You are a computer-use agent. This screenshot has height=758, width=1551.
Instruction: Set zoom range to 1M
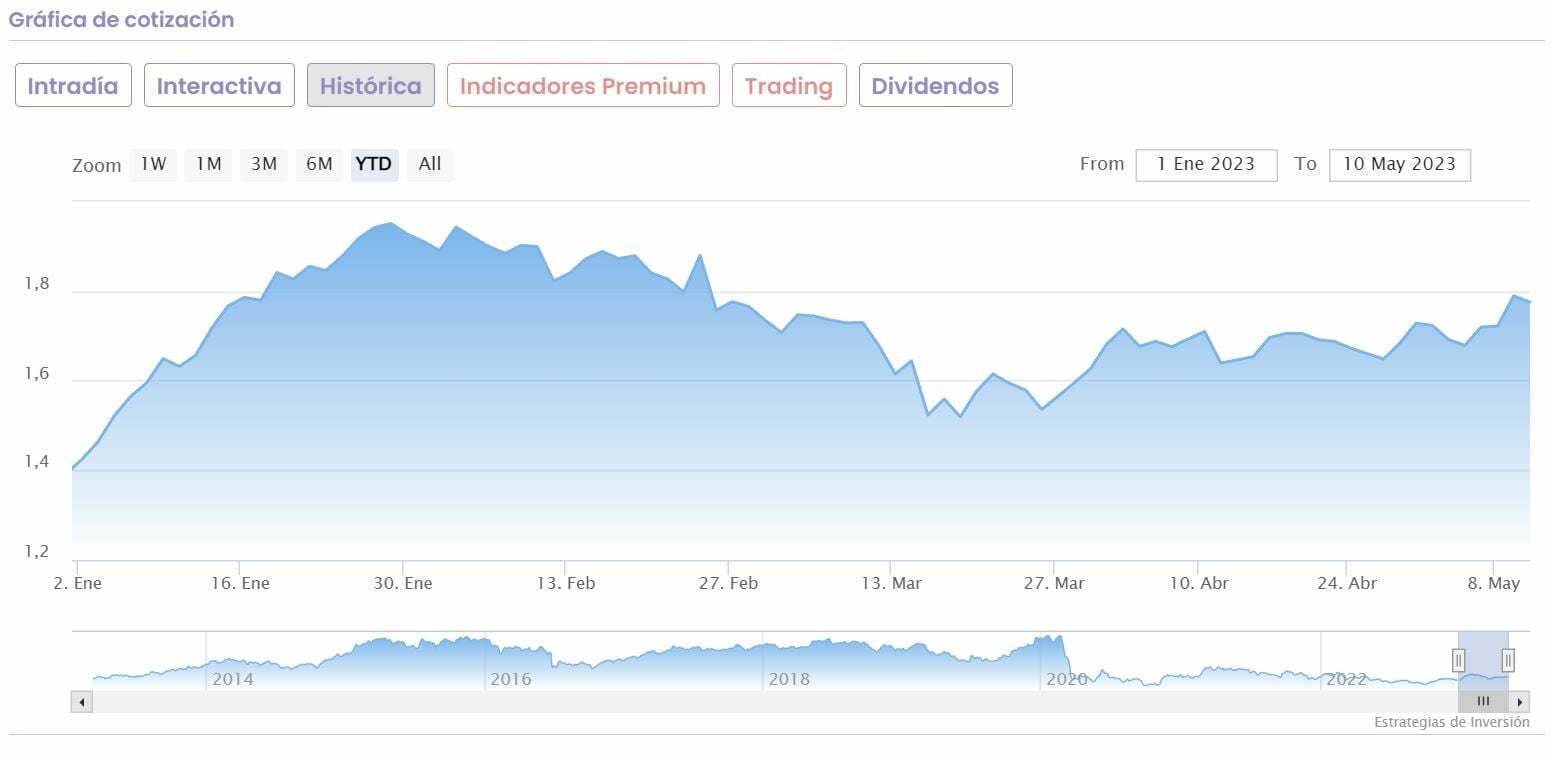(208, 164)
